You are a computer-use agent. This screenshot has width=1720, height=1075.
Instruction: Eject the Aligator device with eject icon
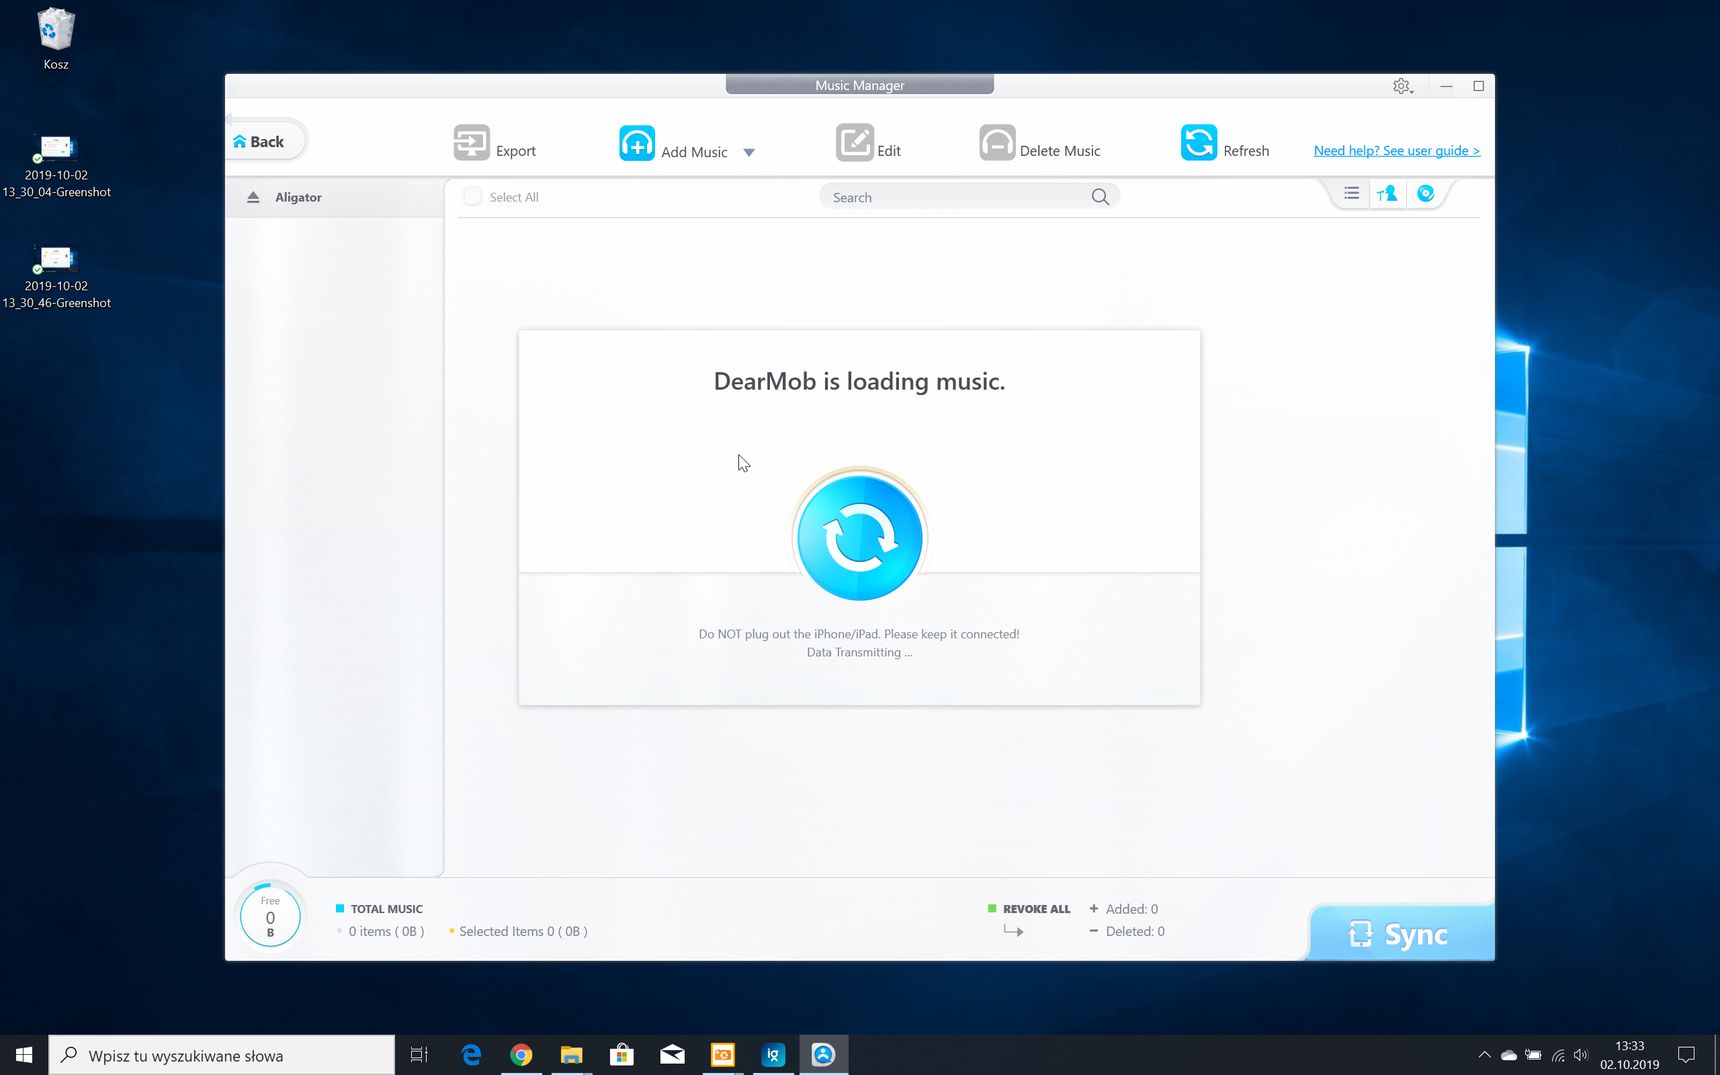[253, 198]
